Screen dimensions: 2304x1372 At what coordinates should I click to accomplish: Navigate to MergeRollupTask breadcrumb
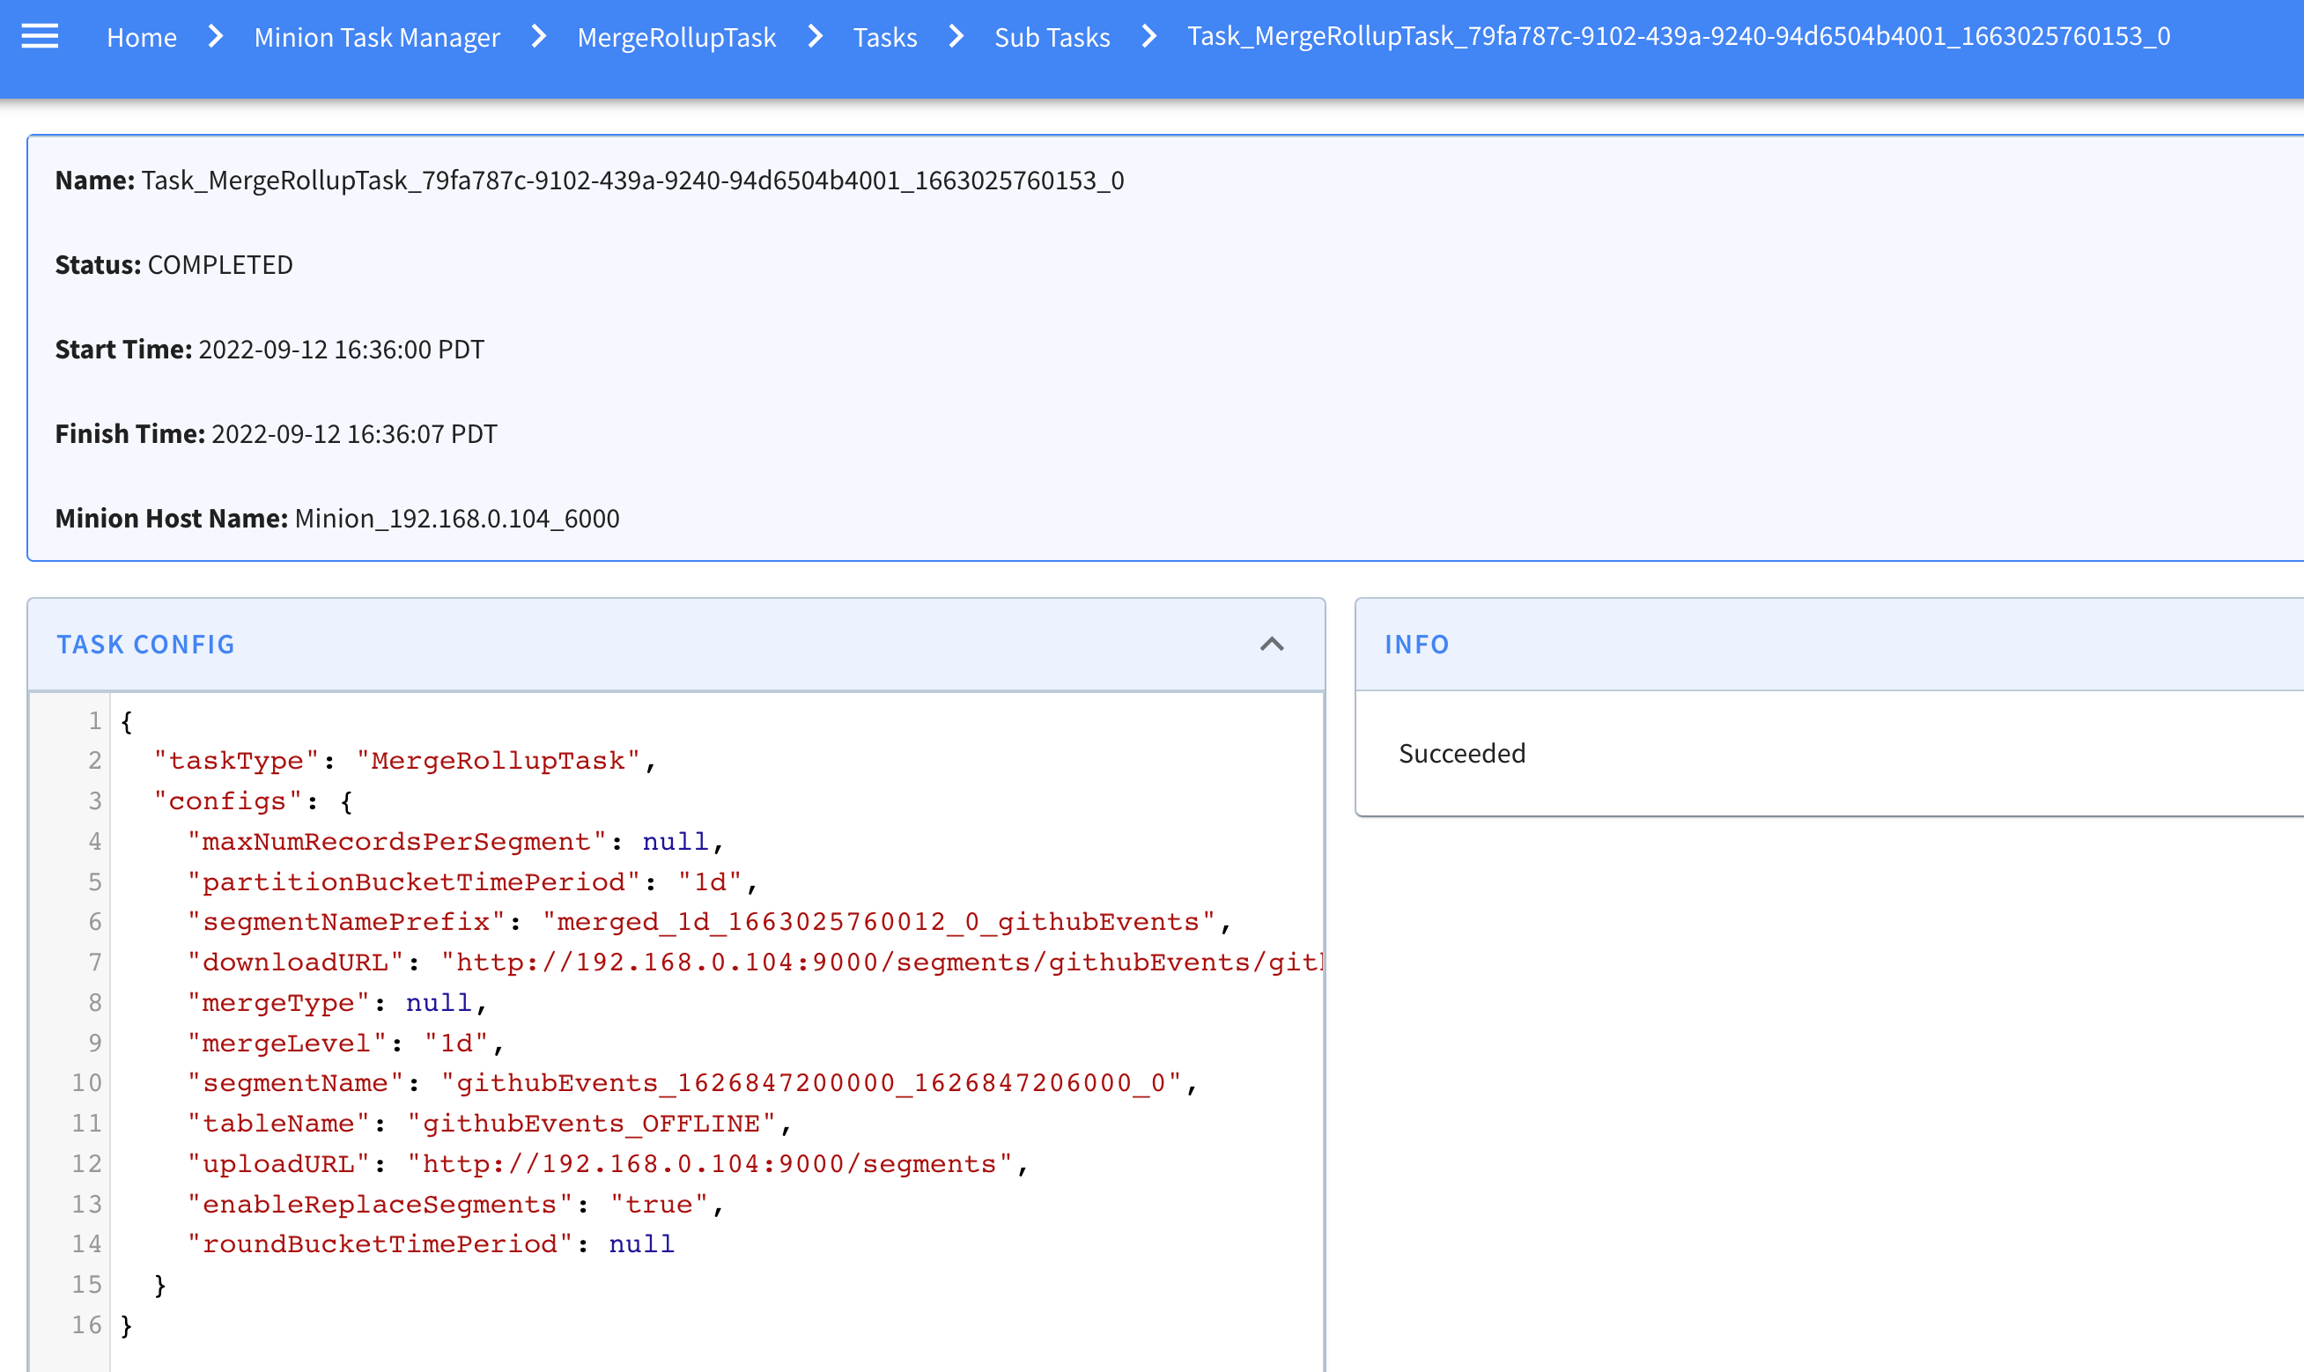tap(676, 37)
